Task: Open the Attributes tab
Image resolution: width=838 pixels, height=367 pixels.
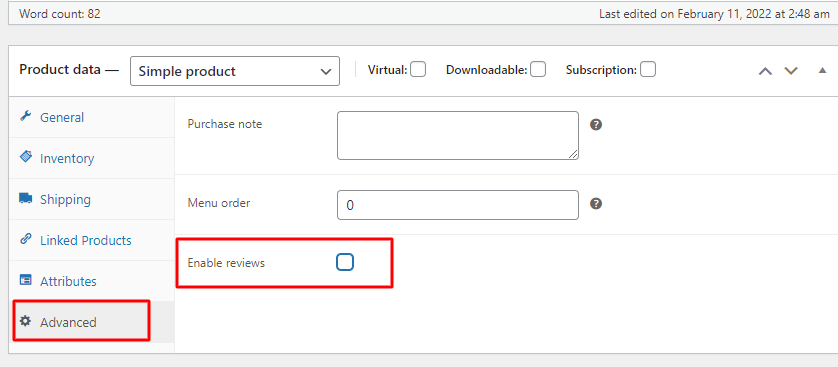Action: [x=91, y=282]
